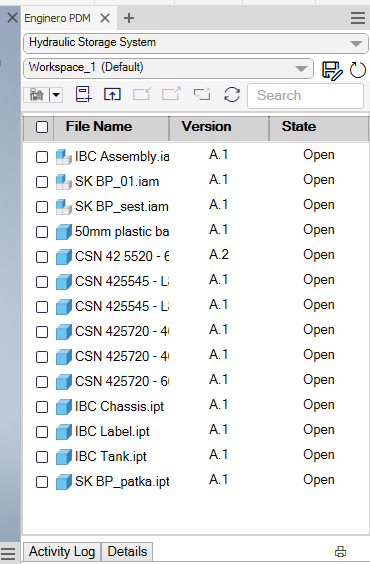Add a new tab with plus icon

point(129,18)
